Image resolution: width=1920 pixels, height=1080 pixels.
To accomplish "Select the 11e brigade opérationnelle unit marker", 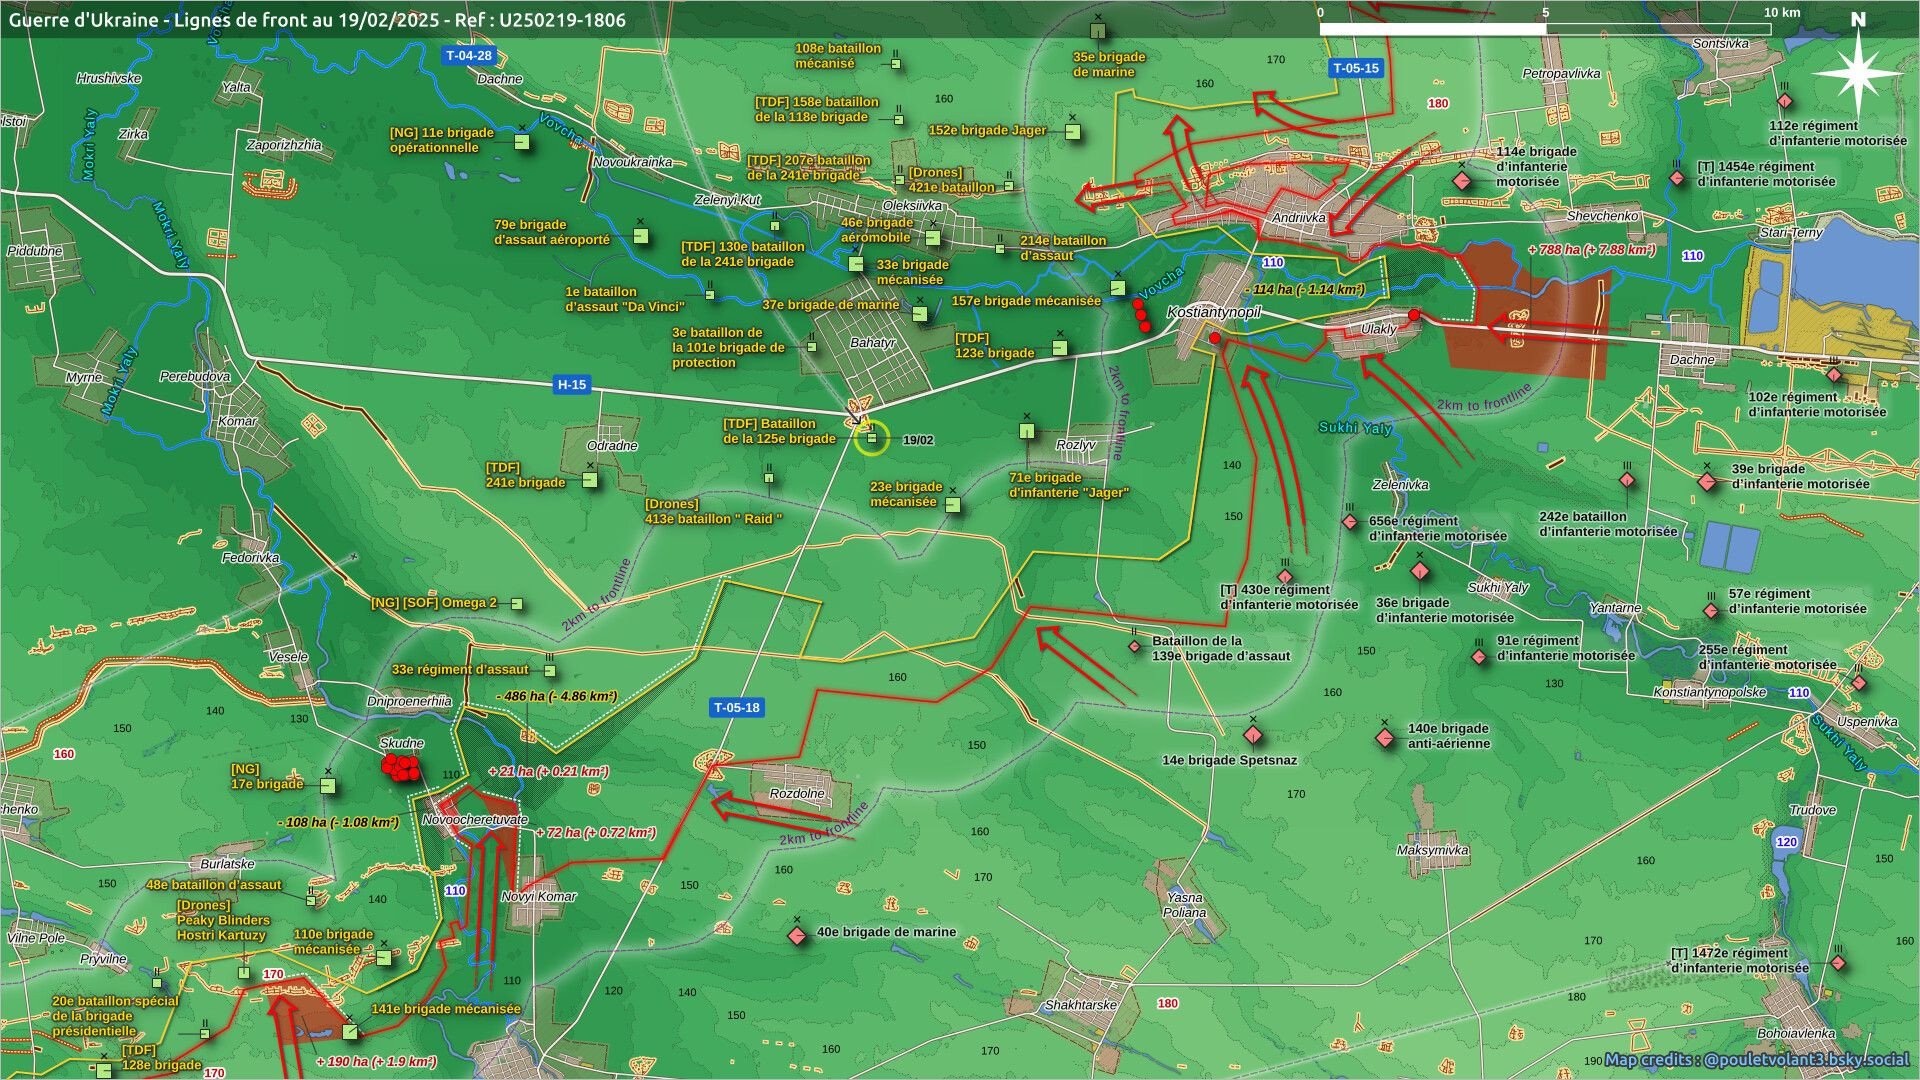I will (x=522, y=142).
